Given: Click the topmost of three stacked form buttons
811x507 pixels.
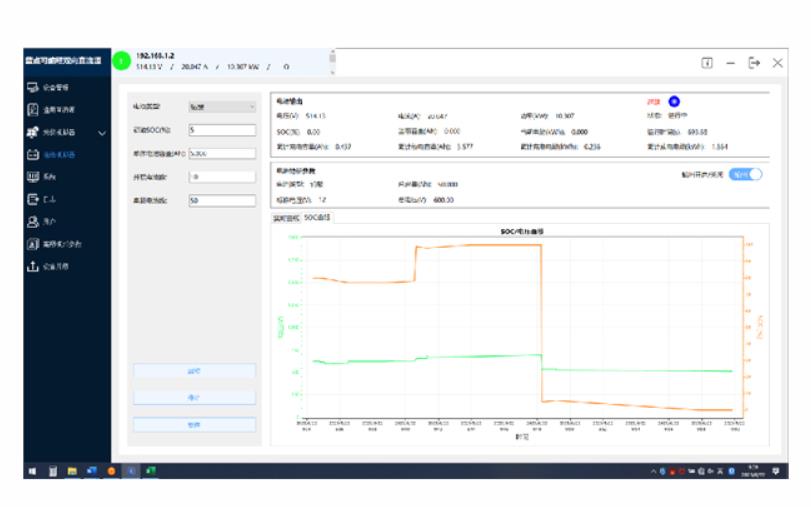Looking at the screenshot, I should [194, 371].
